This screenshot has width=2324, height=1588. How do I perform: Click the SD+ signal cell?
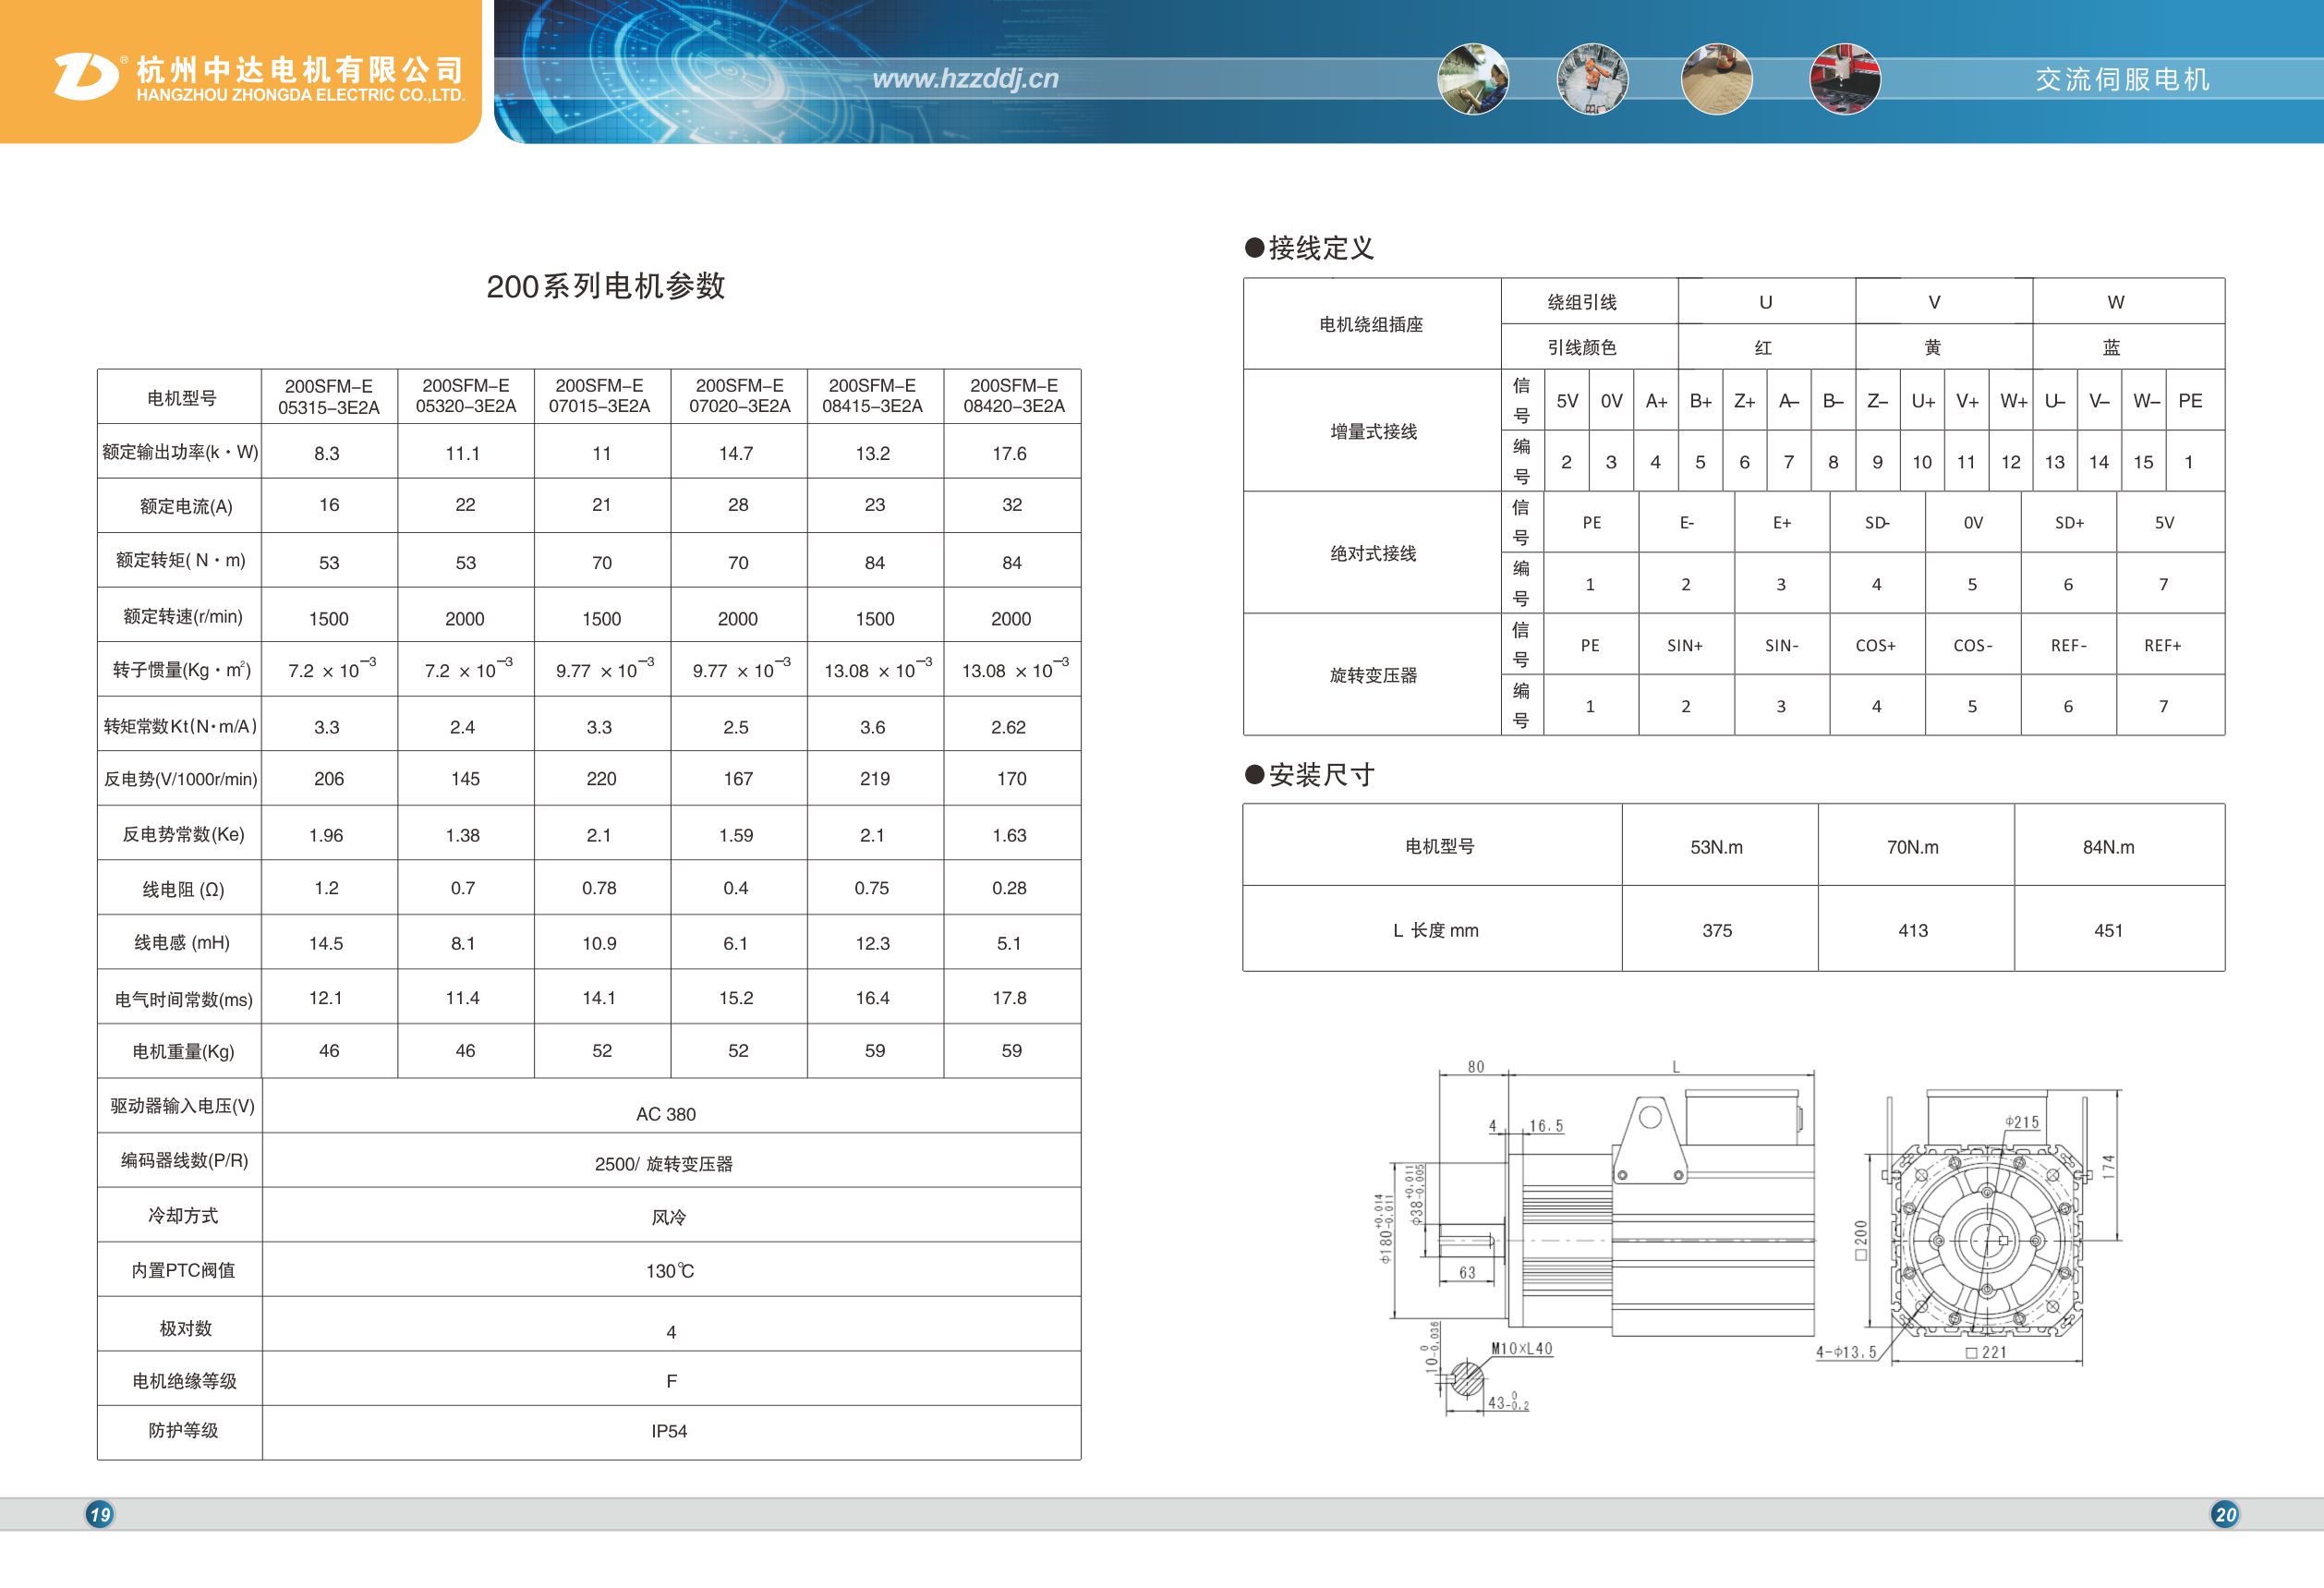pyautogui.click(x=2069, y=523)
